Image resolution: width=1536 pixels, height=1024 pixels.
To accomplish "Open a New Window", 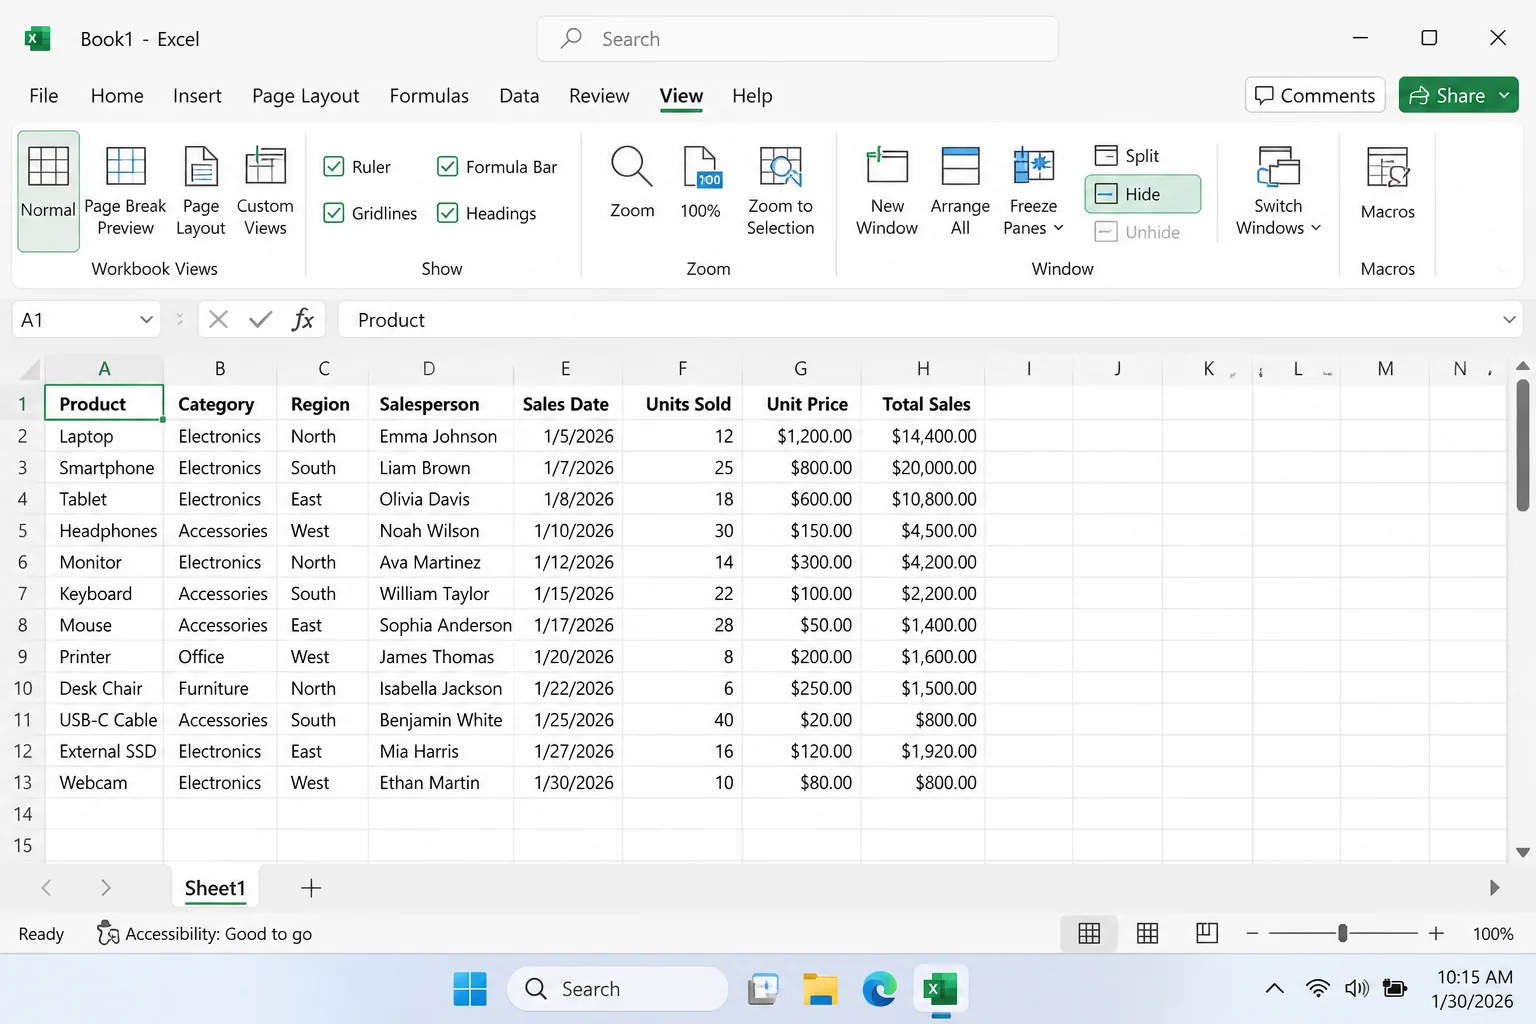I will point(886,190).
